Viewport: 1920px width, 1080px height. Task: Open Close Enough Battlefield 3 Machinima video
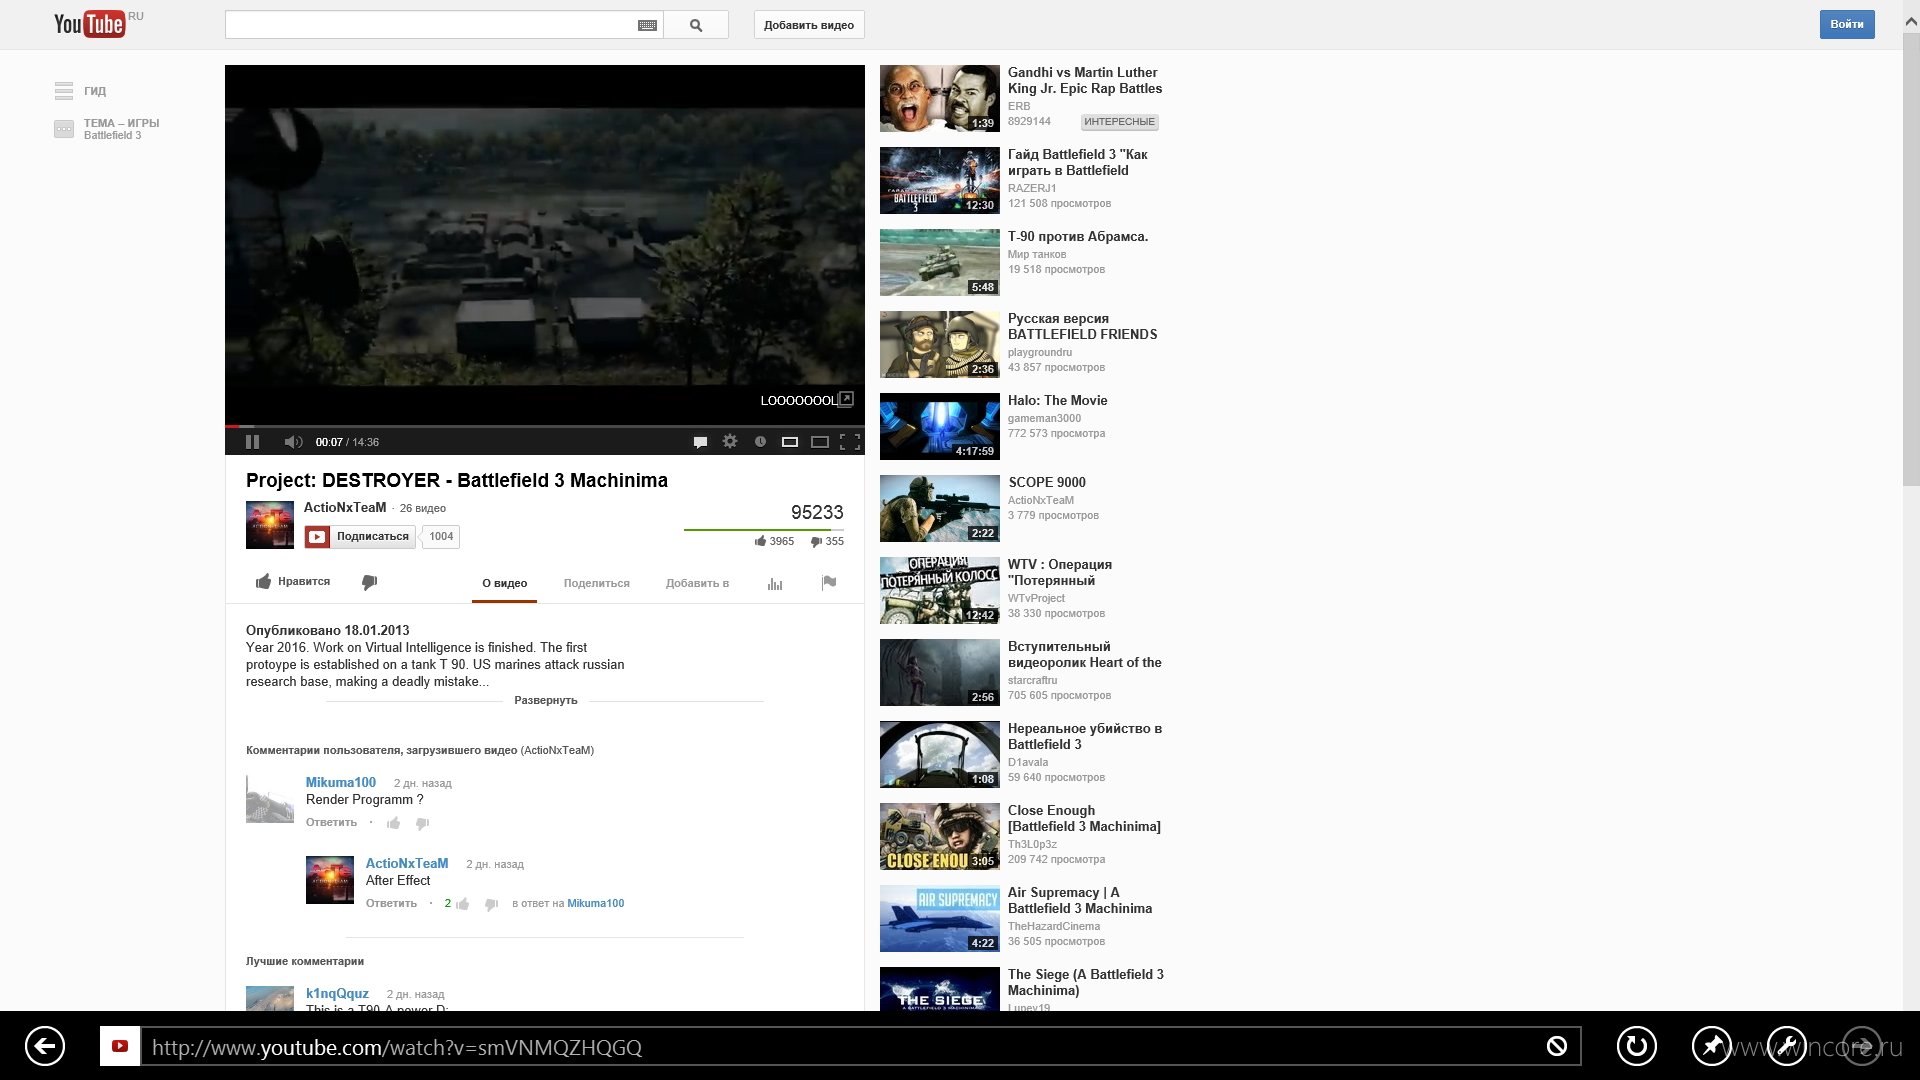tap(1084, 818)
